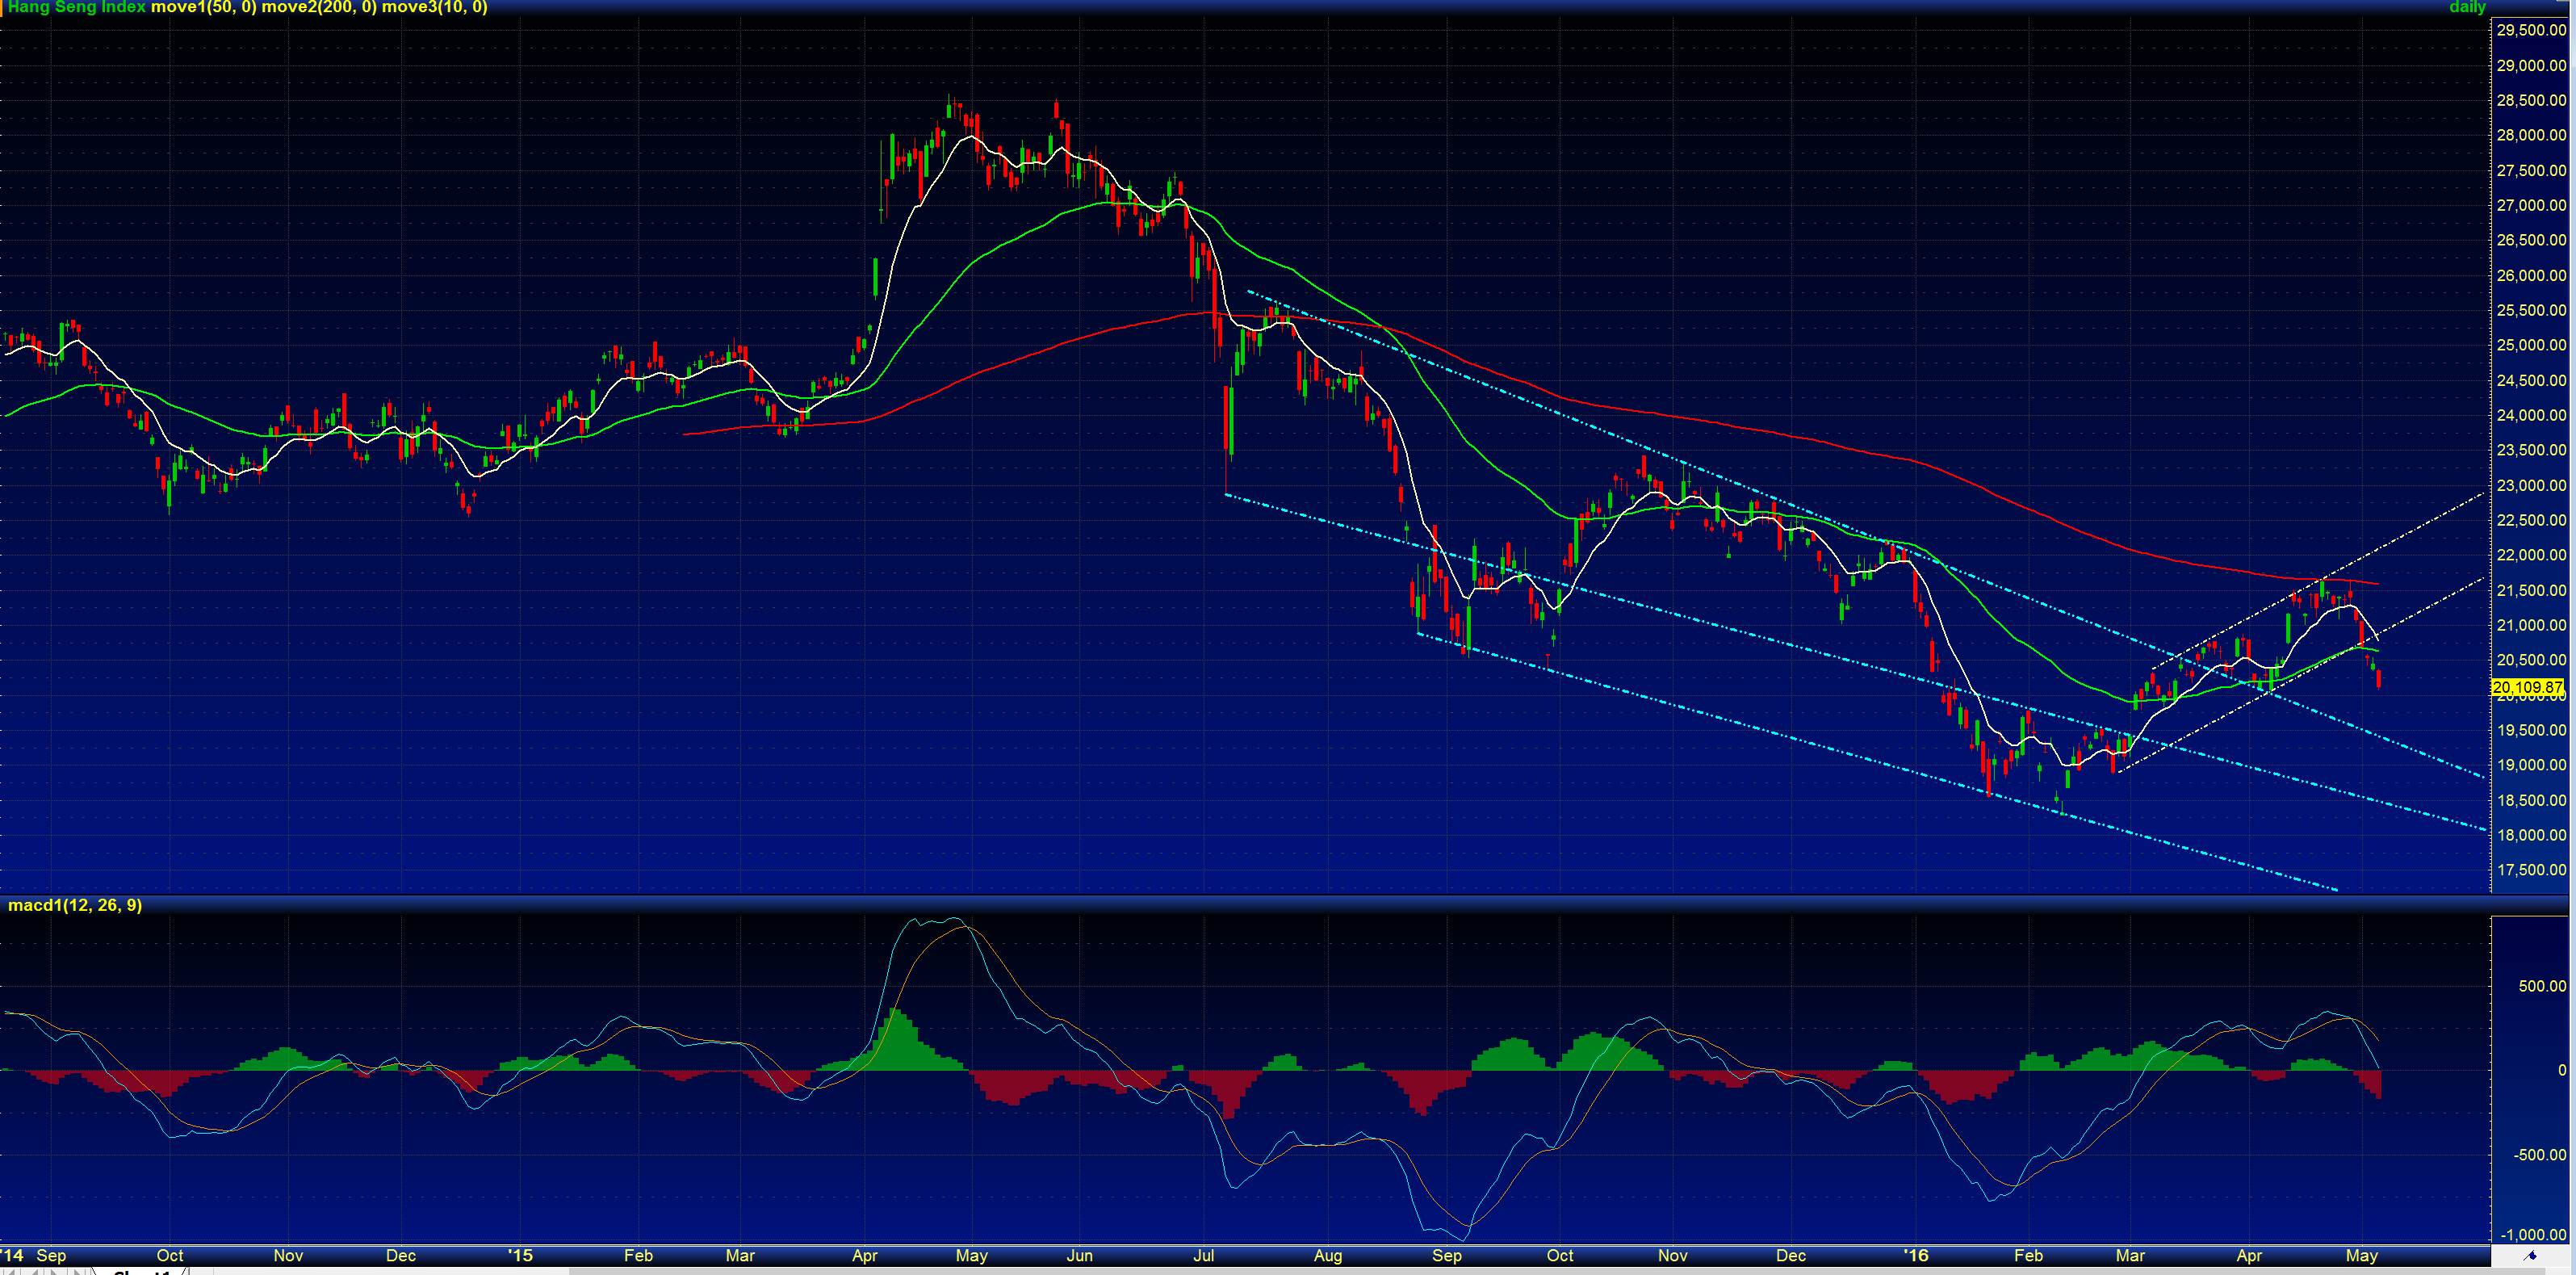The image size is (2576, 1275).
Task: Click the blue flag icon beside the time axis
Action: coord(2530,1255)
